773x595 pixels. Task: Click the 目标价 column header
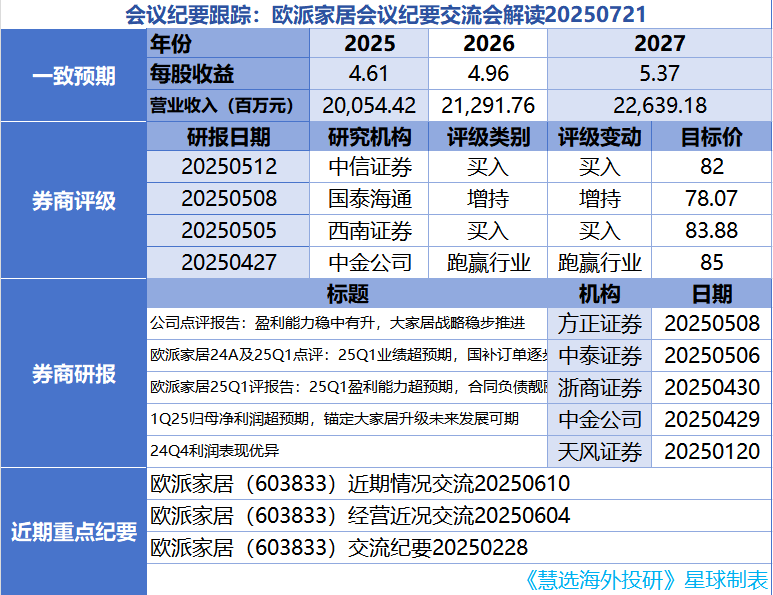pos(712,137)
